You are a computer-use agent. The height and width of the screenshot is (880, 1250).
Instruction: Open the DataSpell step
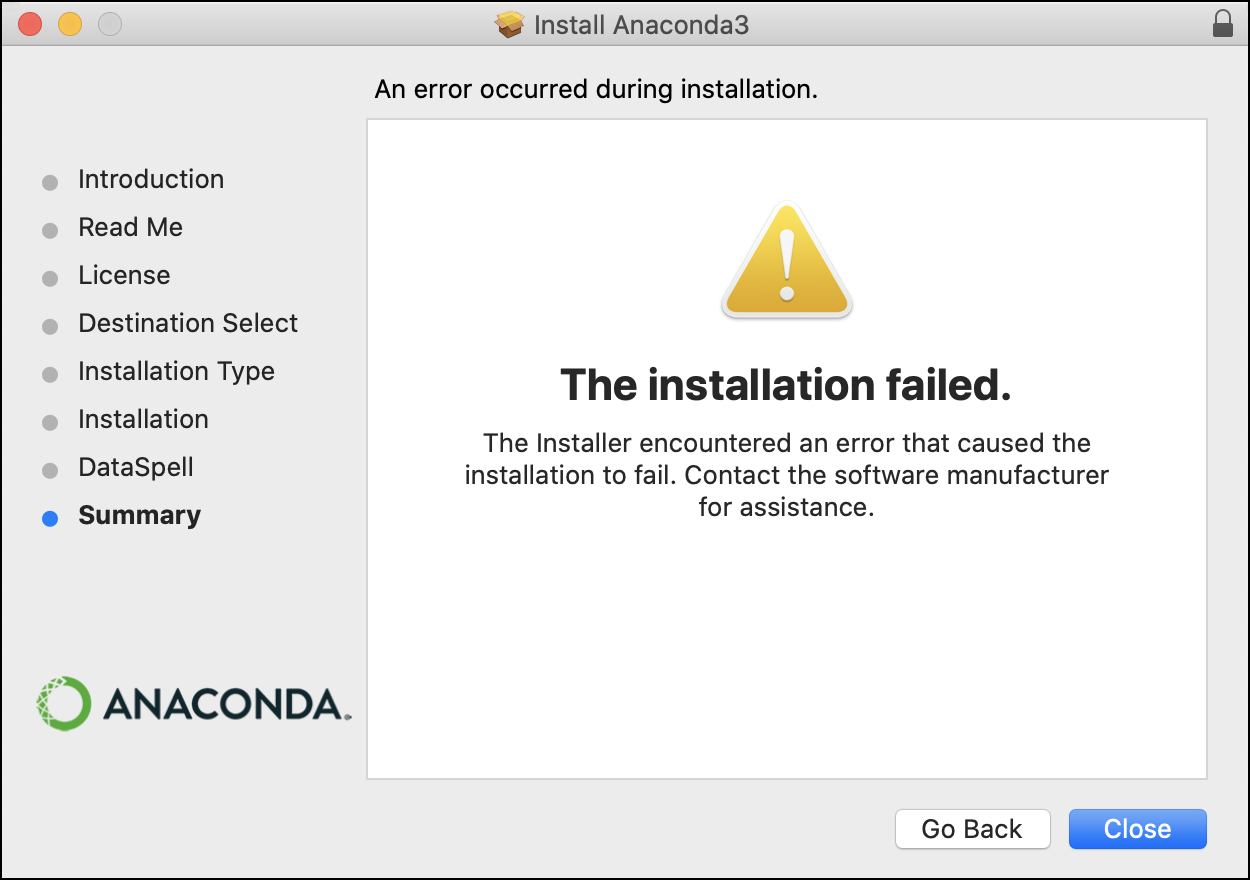(x=136, y=467)
